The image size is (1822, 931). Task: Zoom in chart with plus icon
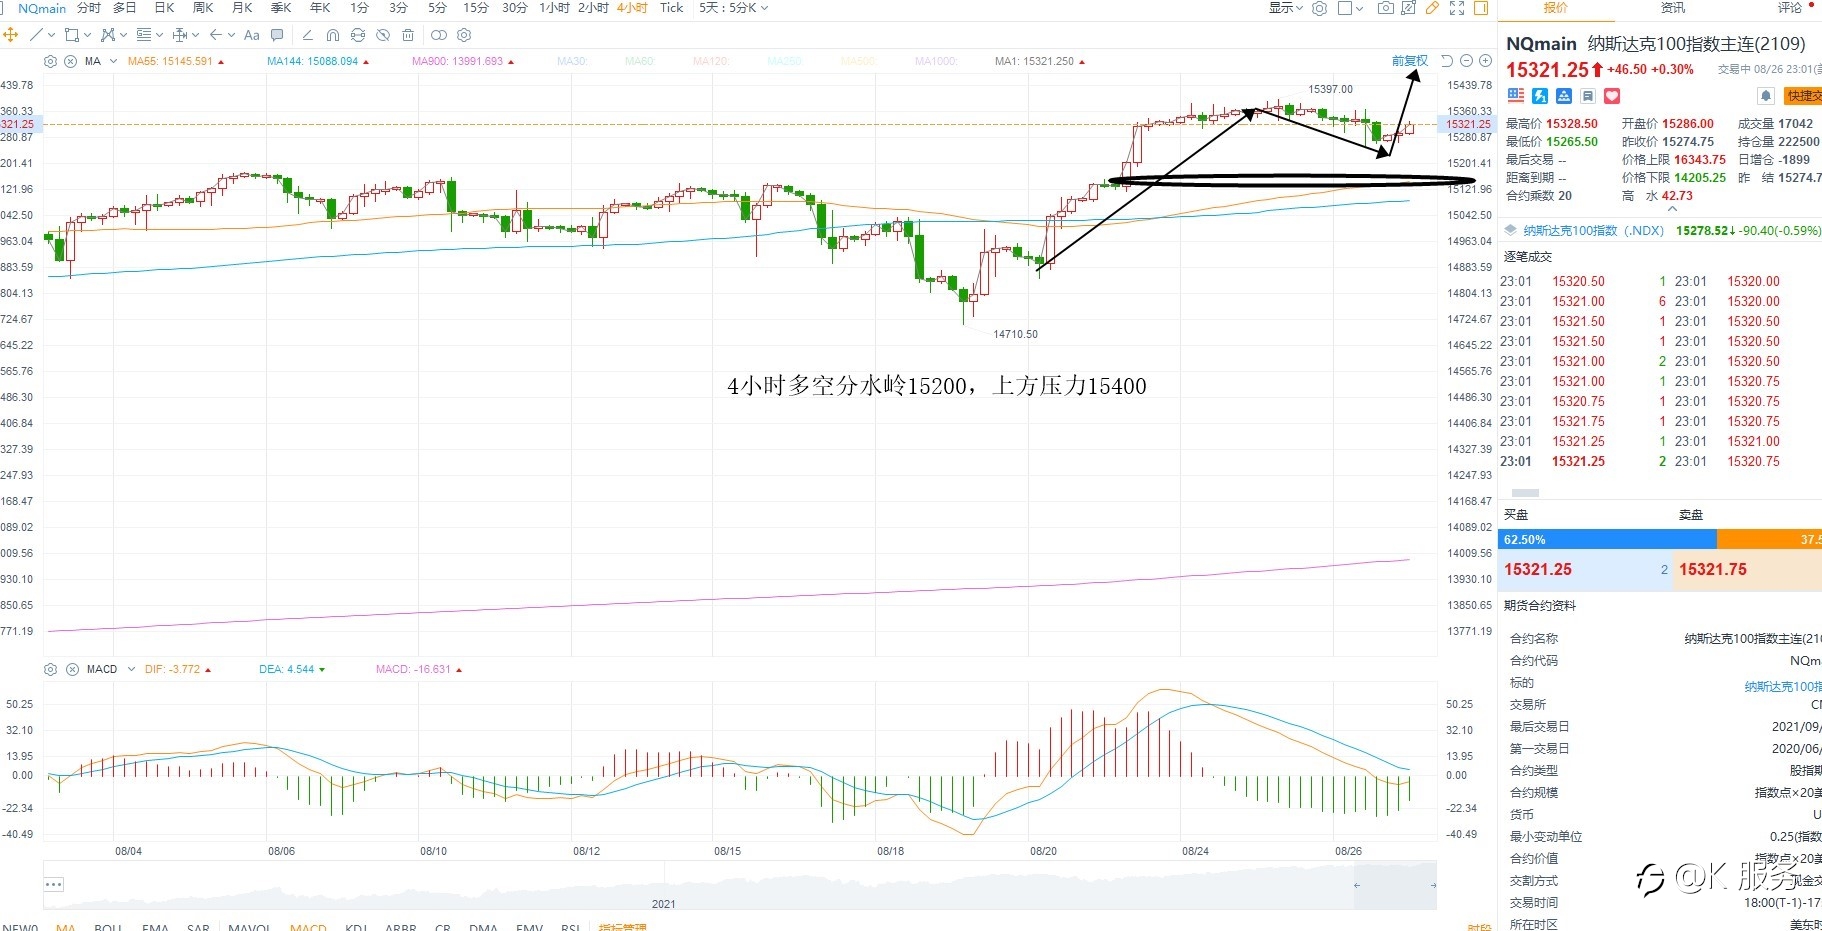(1485, 61)
